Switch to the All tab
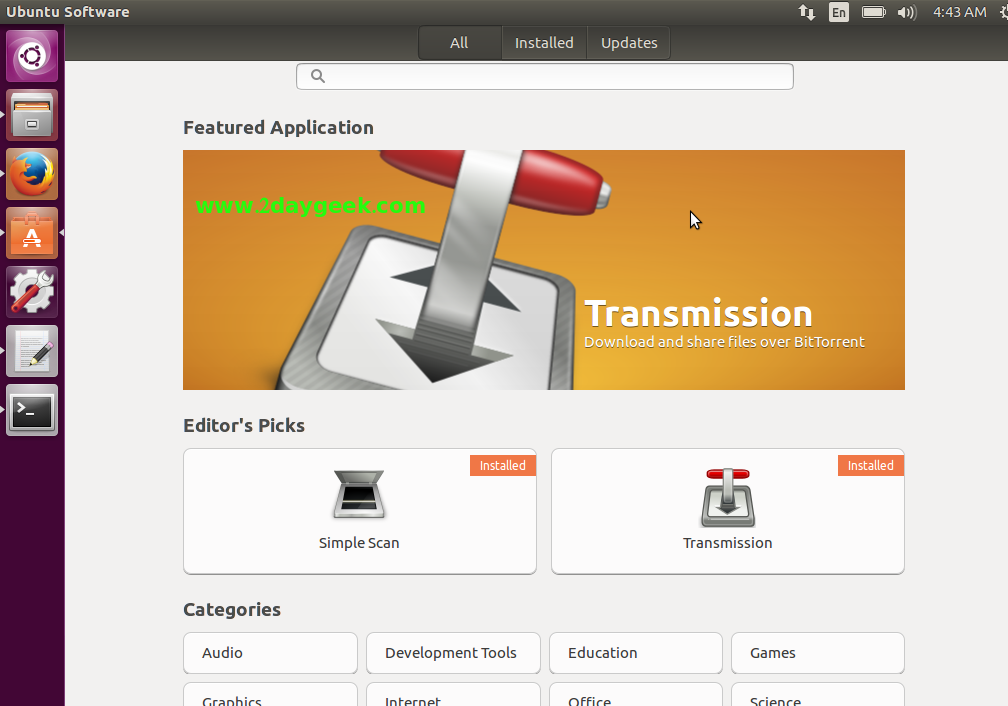 click(459, 43)
